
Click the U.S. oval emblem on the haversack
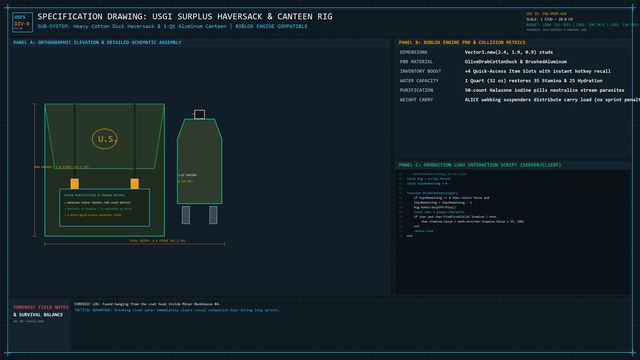[105, 139]
